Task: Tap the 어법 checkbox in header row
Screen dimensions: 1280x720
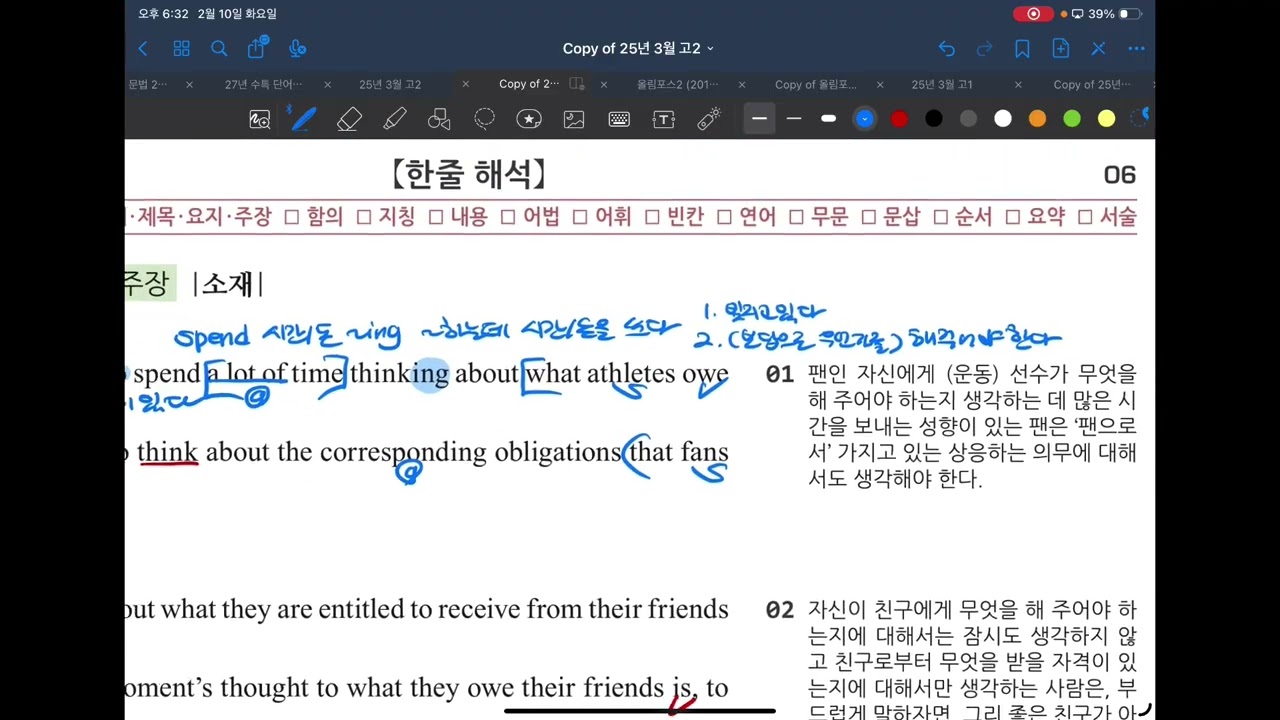Action: pyautogui.click(x=507, y=217)
